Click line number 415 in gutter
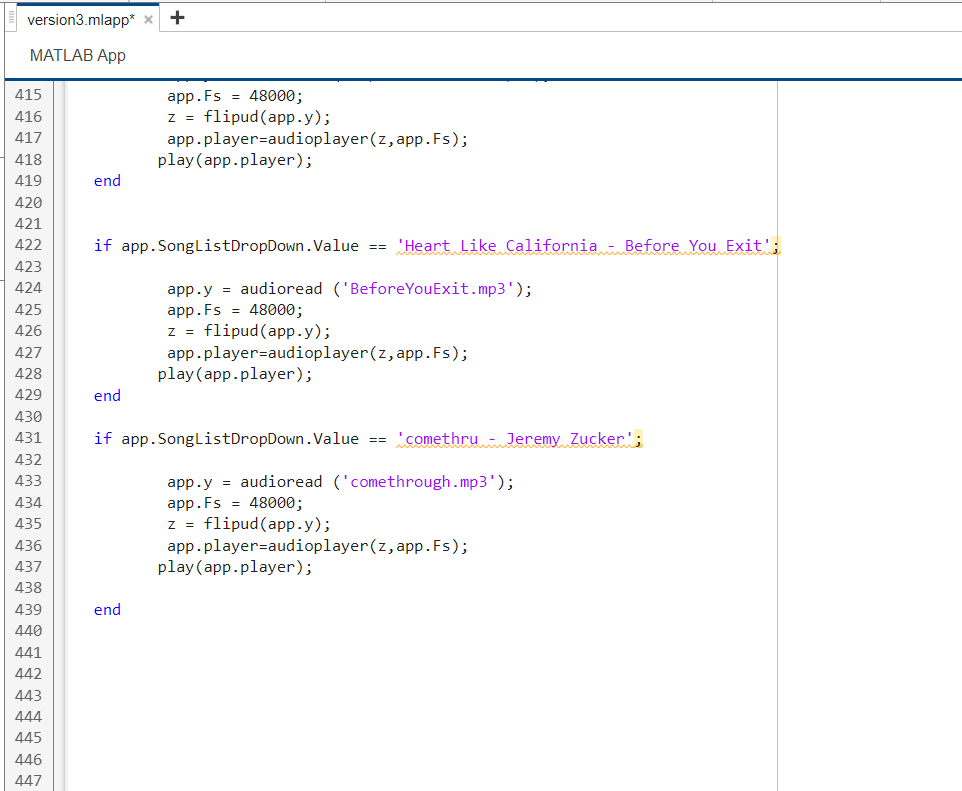This screenshot has width=962, height=791. [x=28, y=95]
